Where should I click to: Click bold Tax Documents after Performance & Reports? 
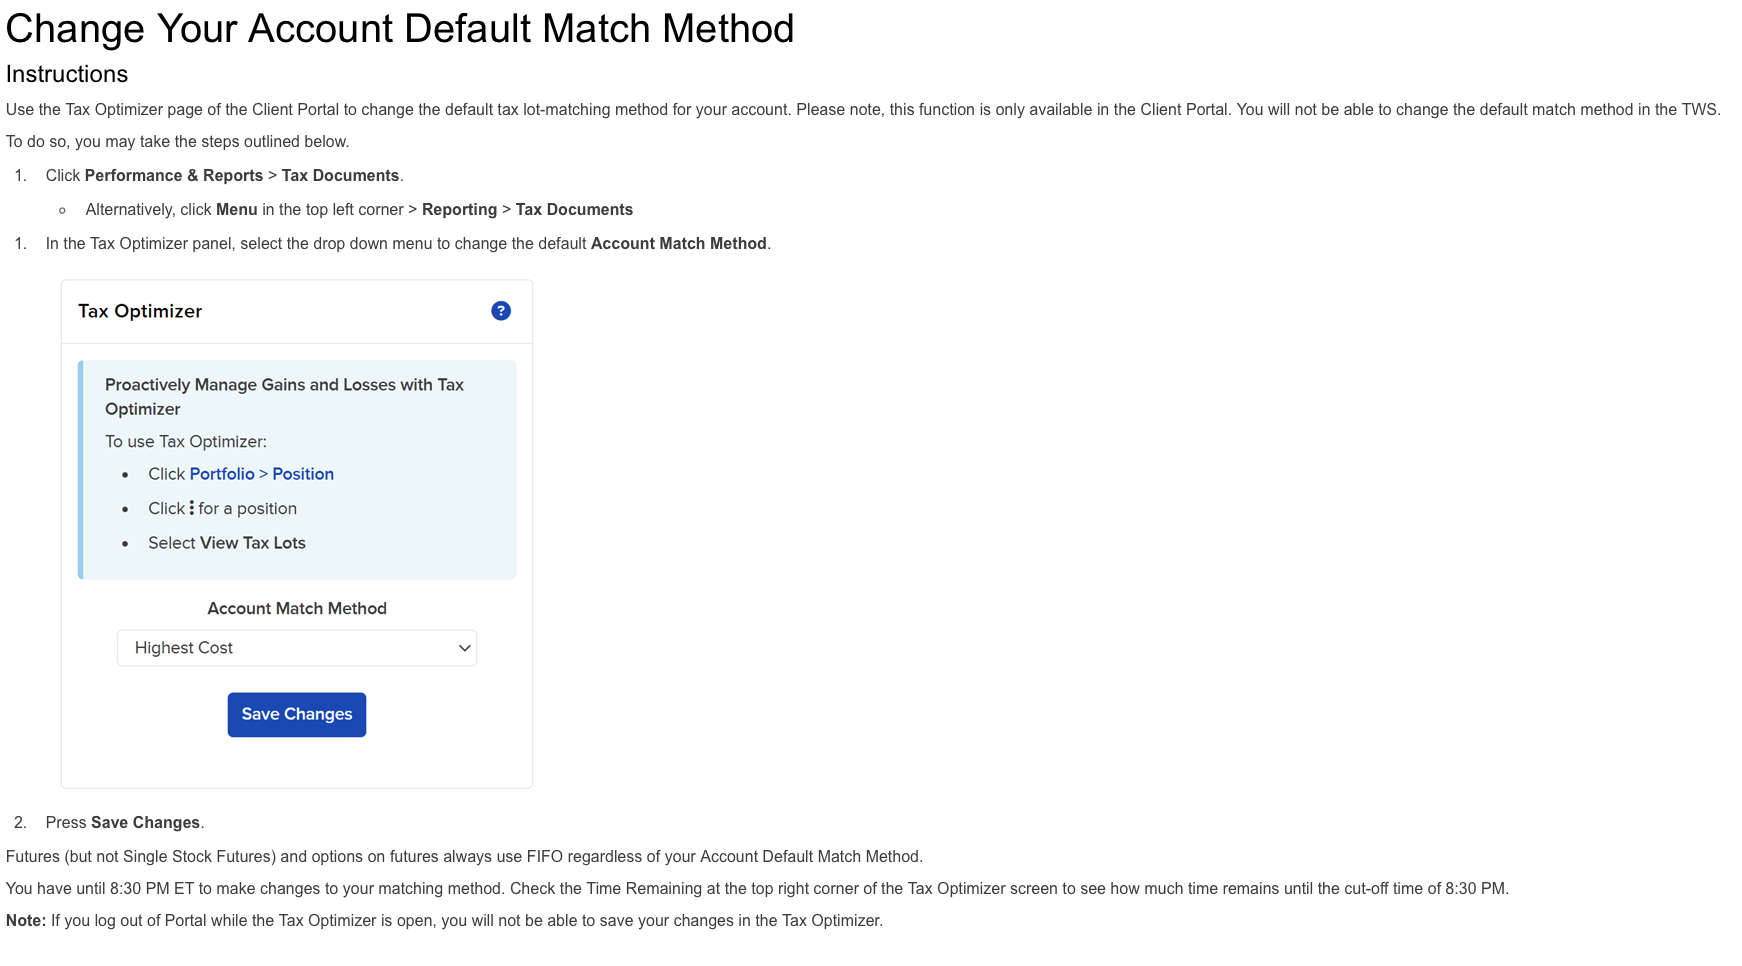[340, 175]
